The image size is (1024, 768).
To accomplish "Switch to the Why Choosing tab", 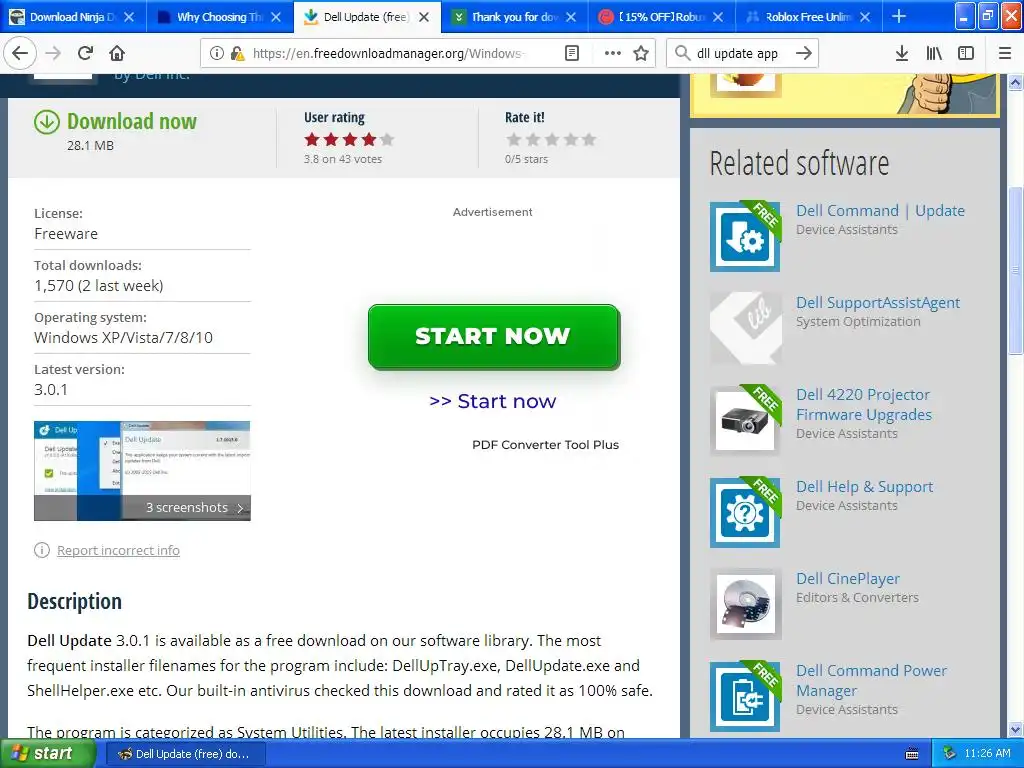I will click(220, 16).
